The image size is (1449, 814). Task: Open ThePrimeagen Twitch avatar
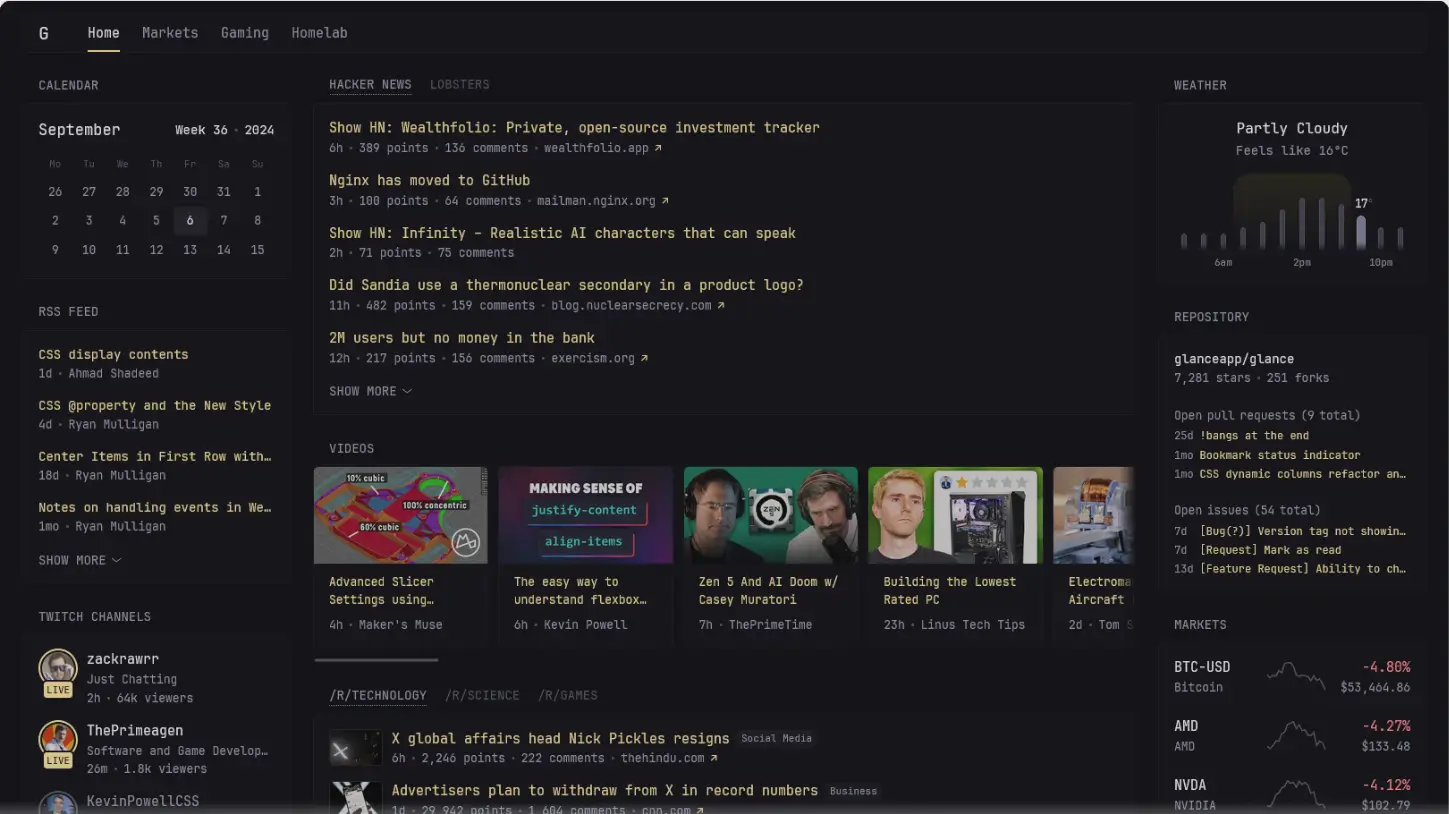click(x=58, y=740)
